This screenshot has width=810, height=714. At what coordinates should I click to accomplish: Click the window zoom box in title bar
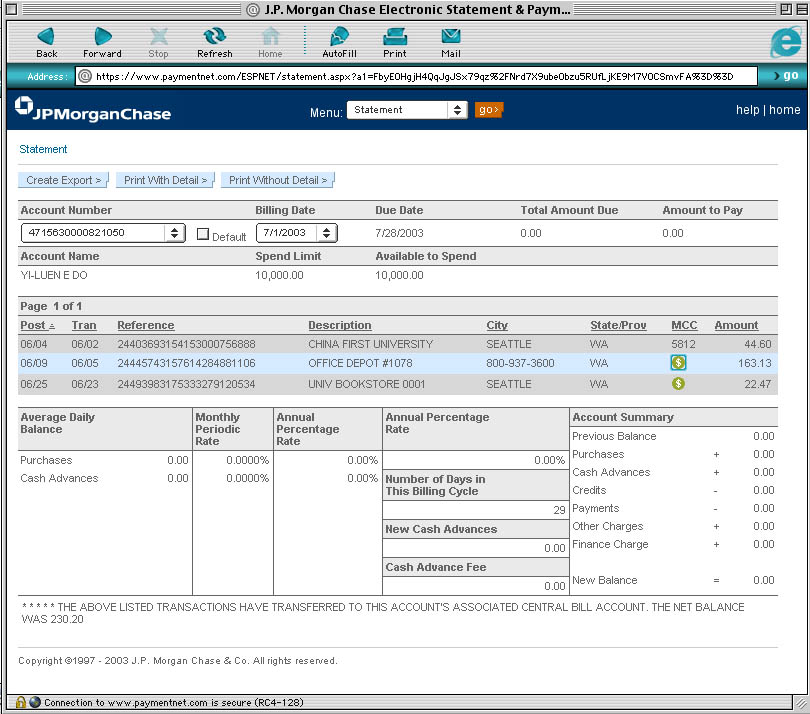[786, 9]
